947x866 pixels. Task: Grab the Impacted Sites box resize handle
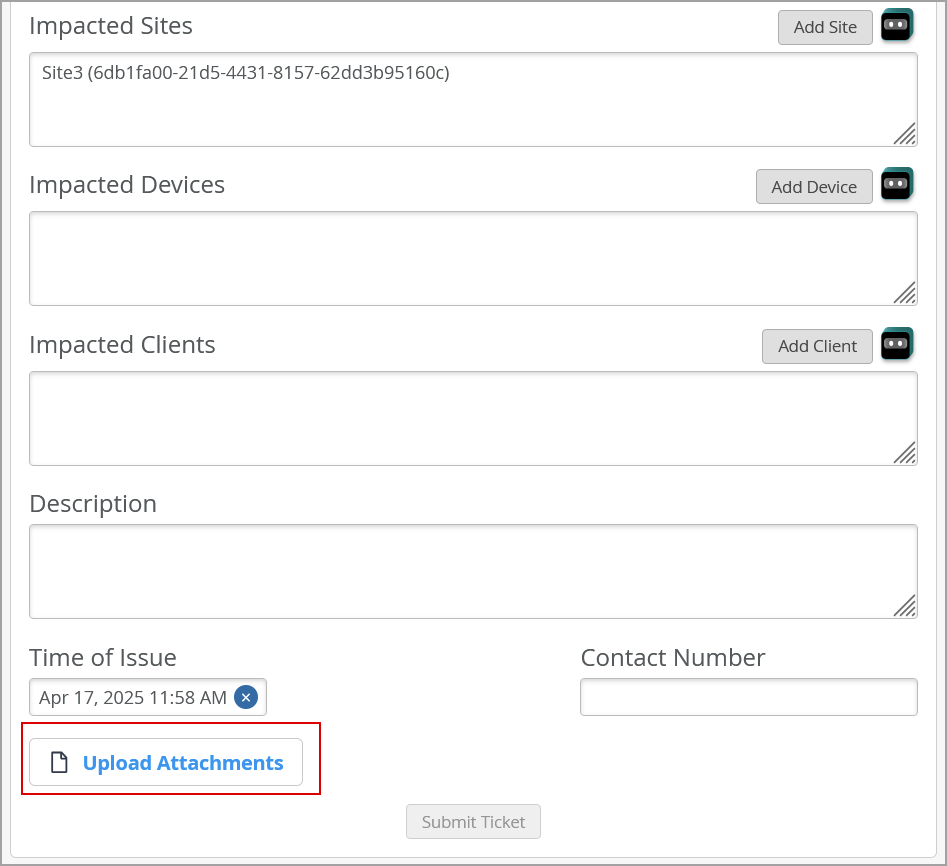click(x=905, y=134)
